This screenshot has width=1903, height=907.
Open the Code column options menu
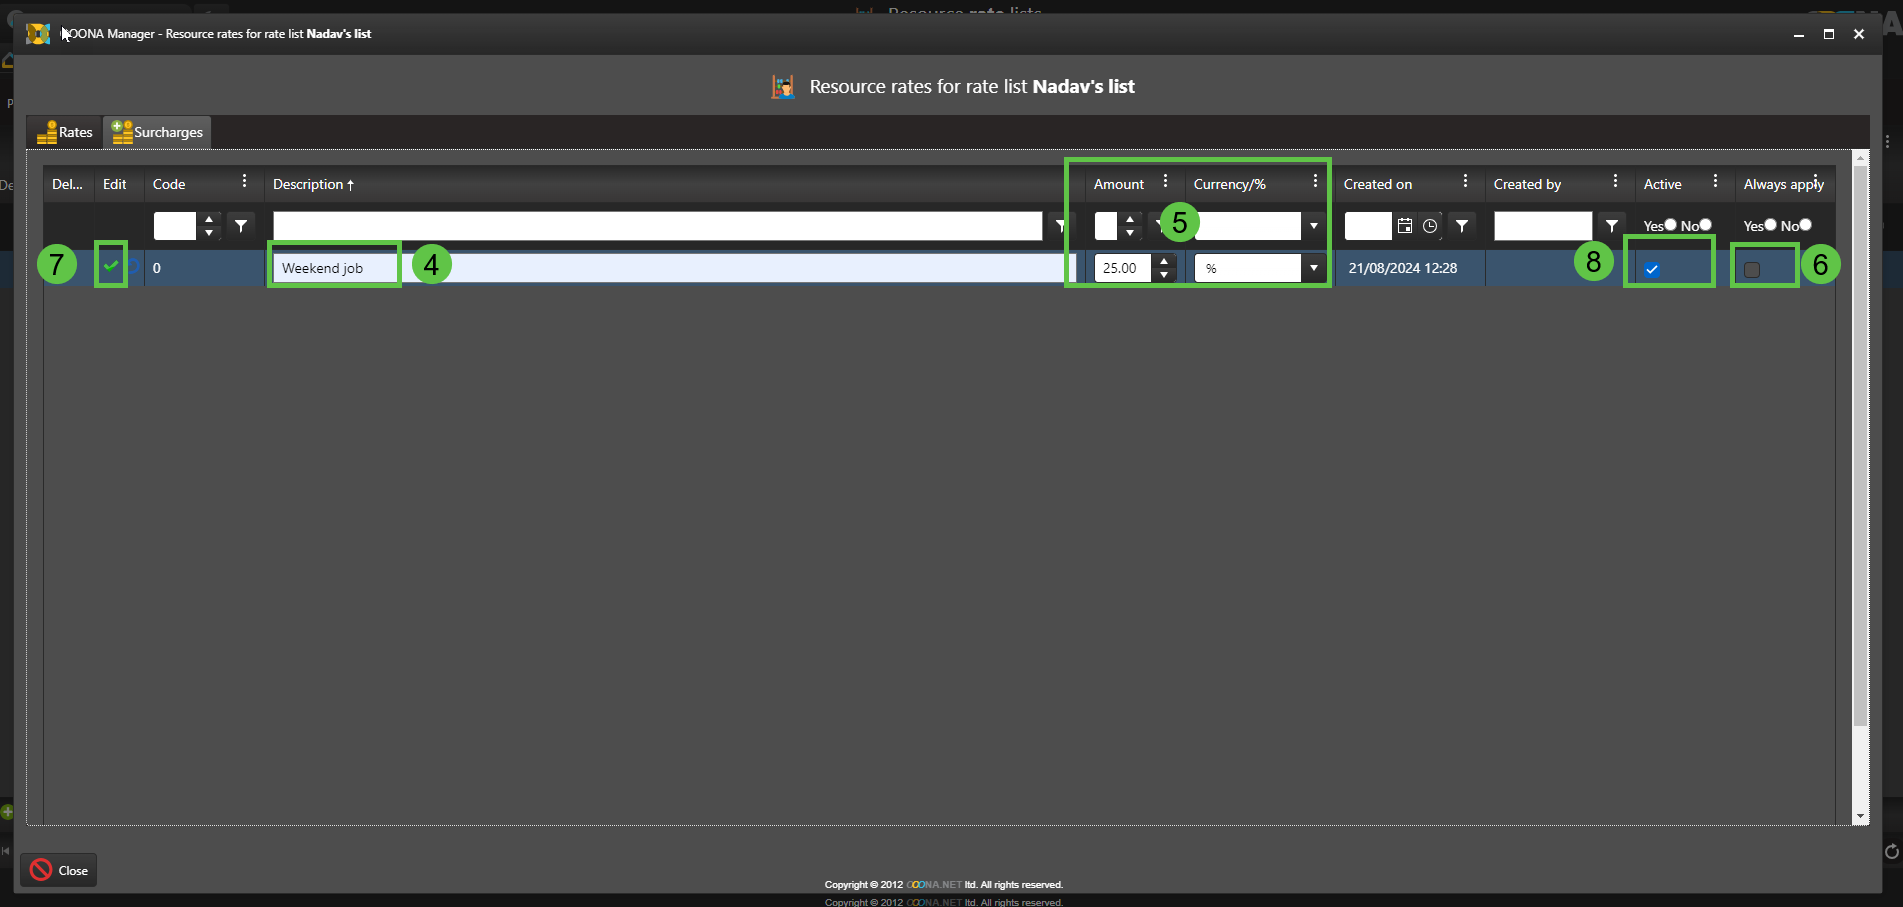(x=244, y=182)
